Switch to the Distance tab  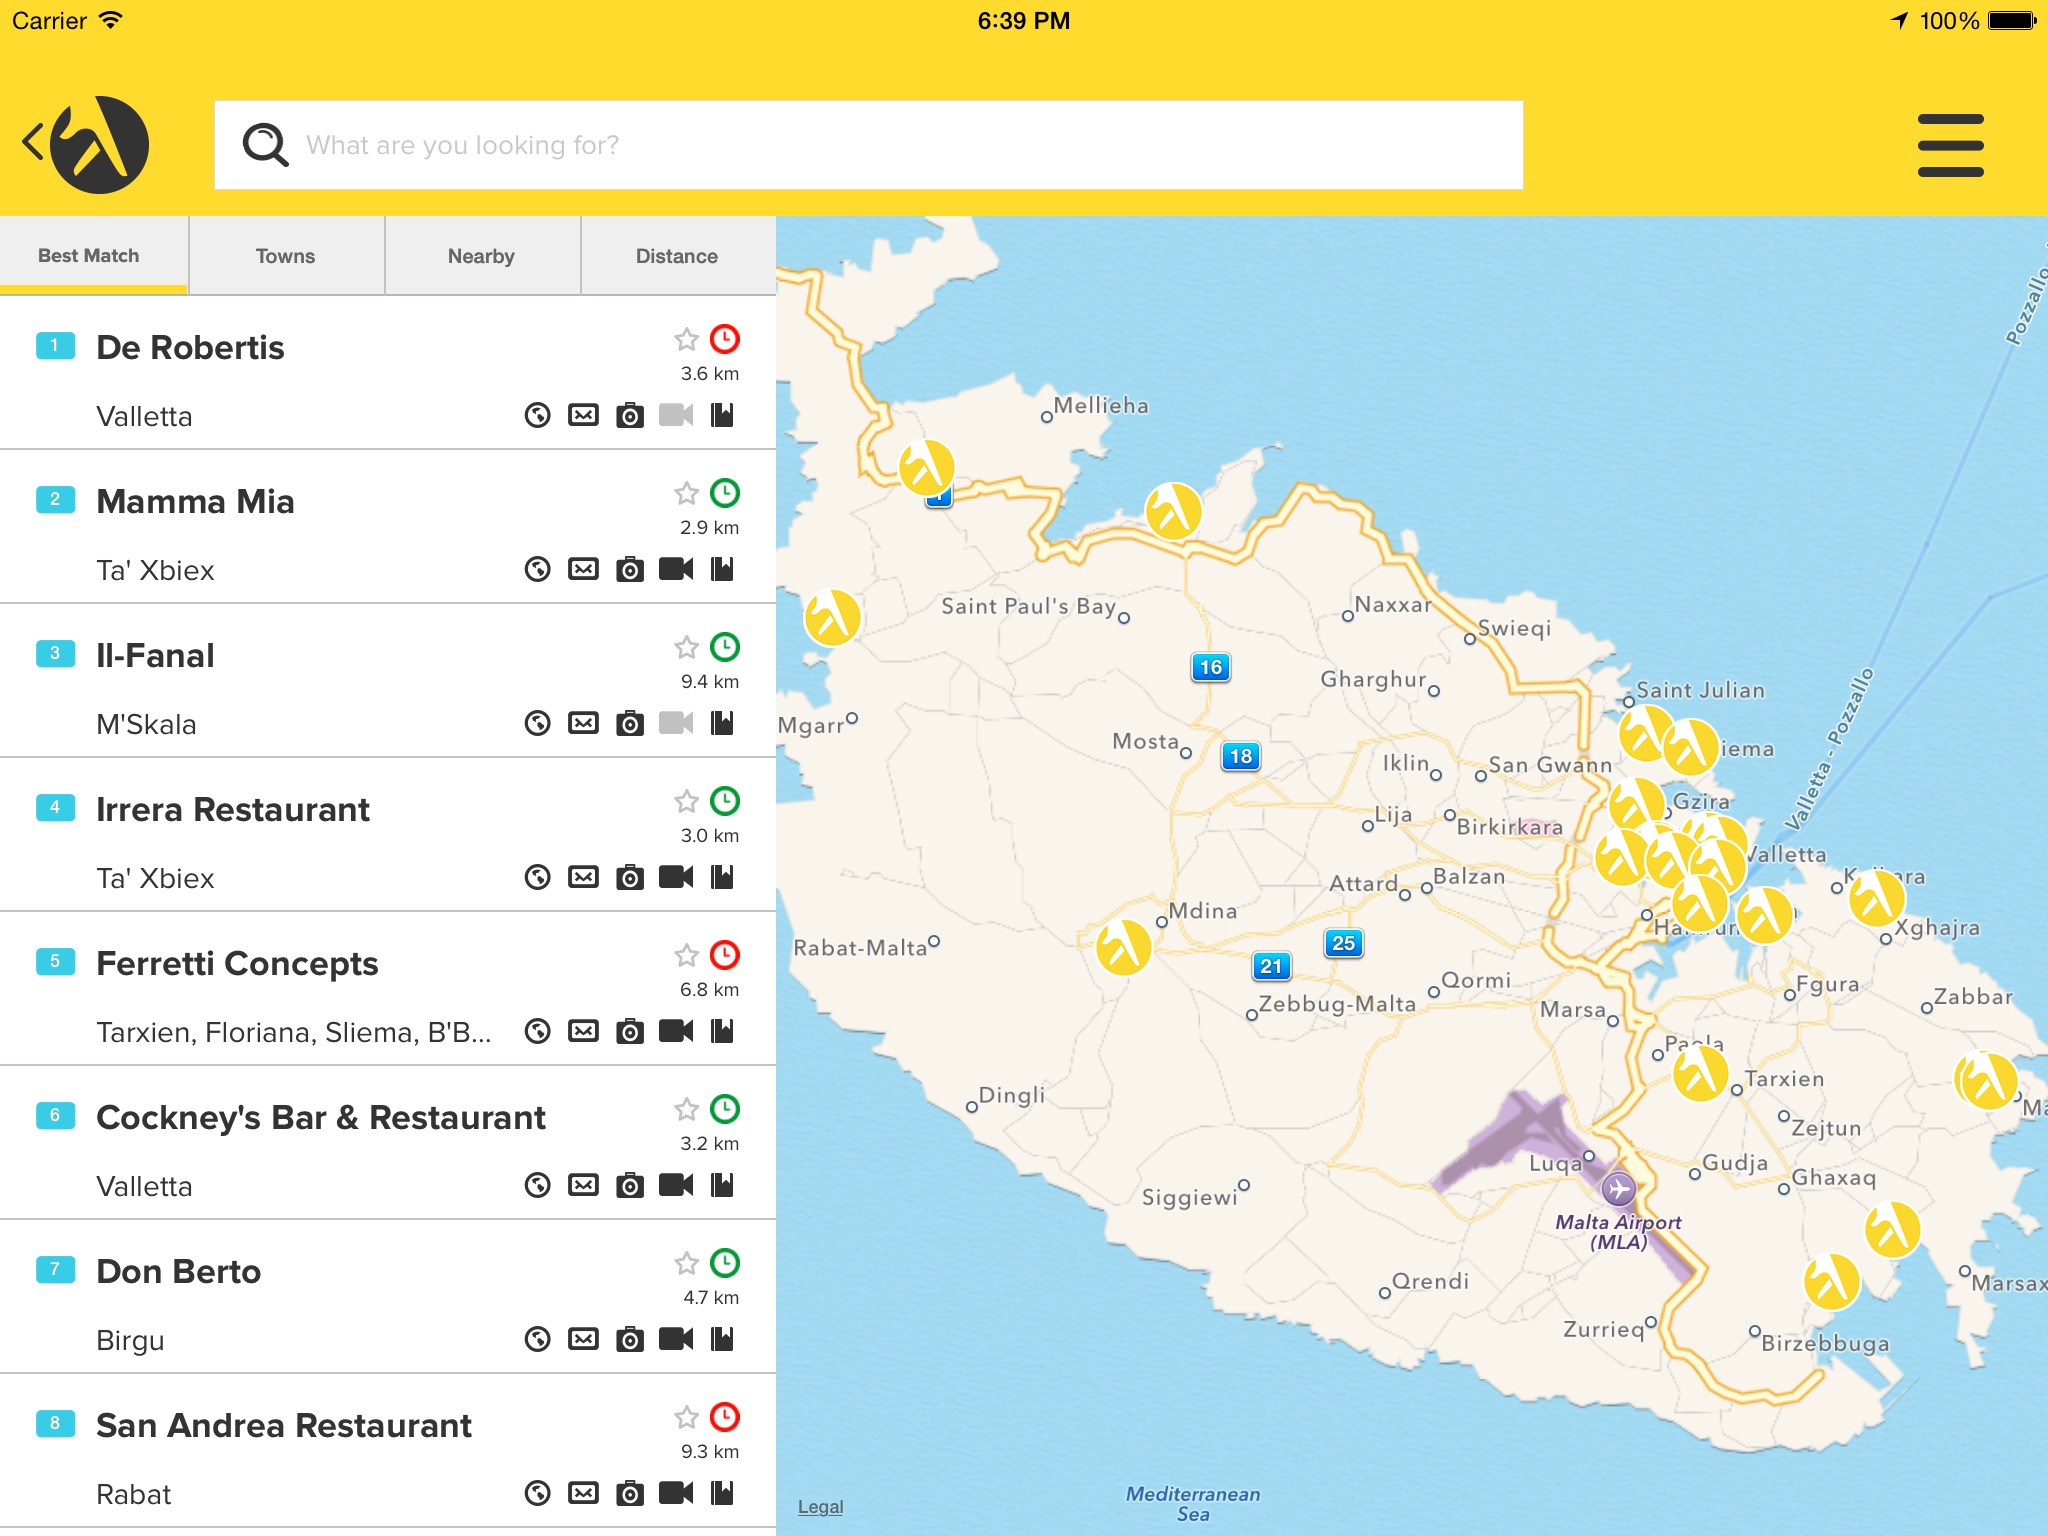[x=677, y=256]
